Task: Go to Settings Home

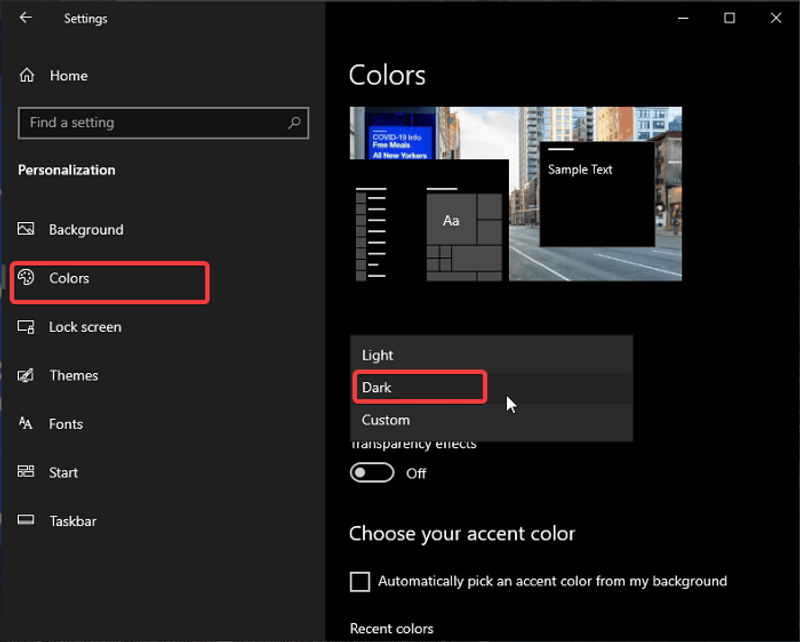Action: pyautogui.click(x=68, y=76)
